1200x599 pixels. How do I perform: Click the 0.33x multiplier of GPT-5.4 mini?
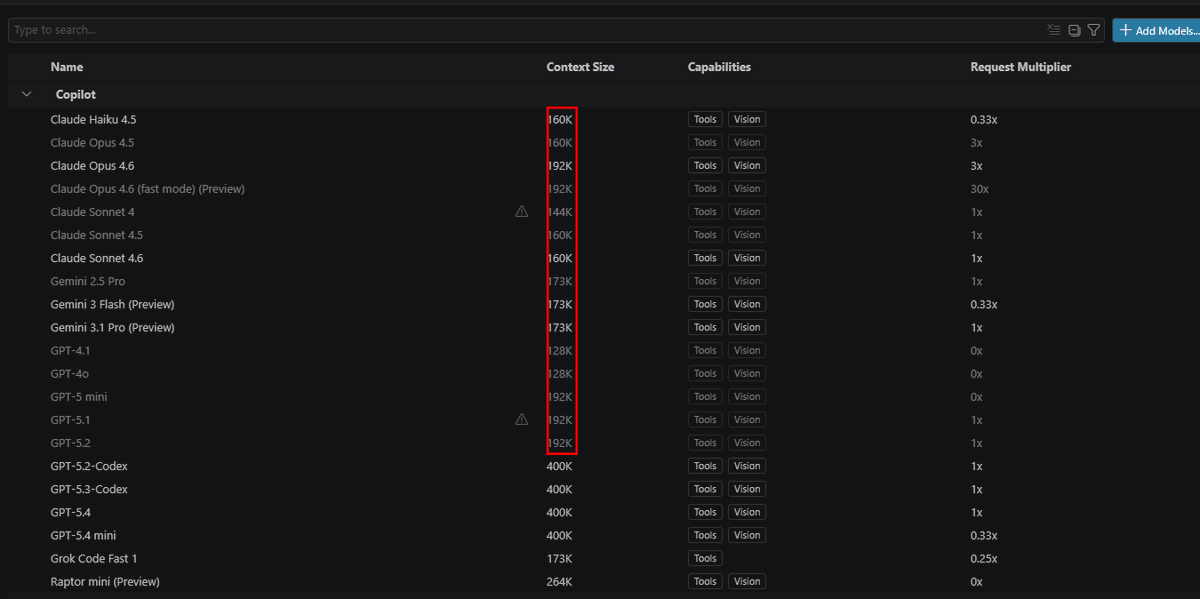[x=983, y=535]
